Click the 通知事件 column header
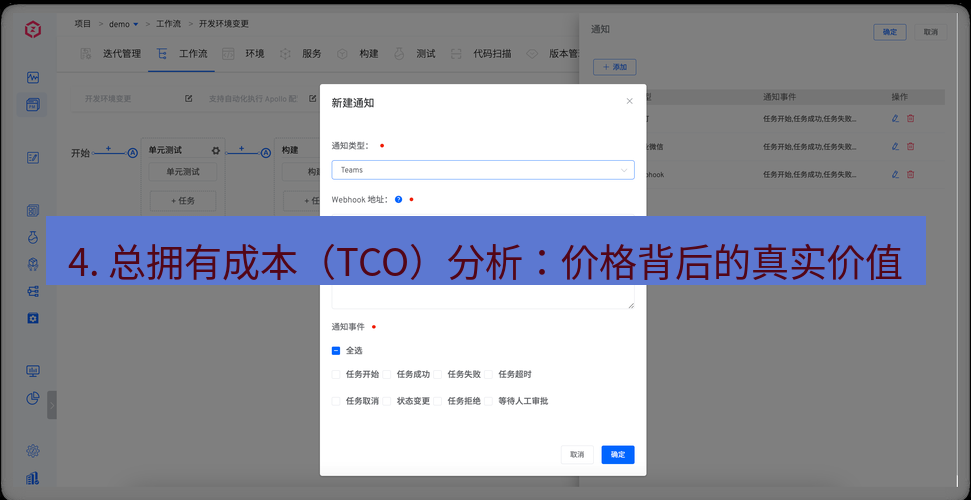 point(779,97)
